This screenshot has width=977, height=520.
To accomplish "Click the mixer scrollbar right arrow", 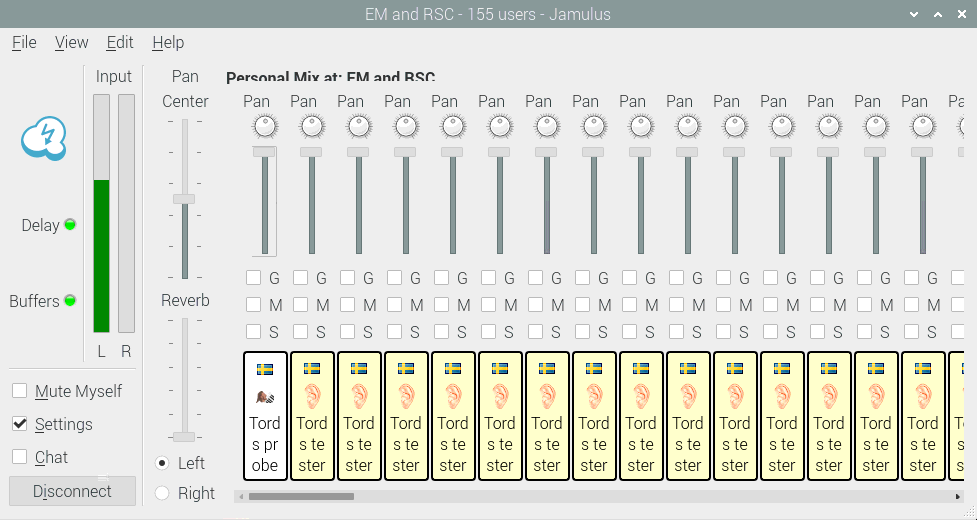I will 958,496.
